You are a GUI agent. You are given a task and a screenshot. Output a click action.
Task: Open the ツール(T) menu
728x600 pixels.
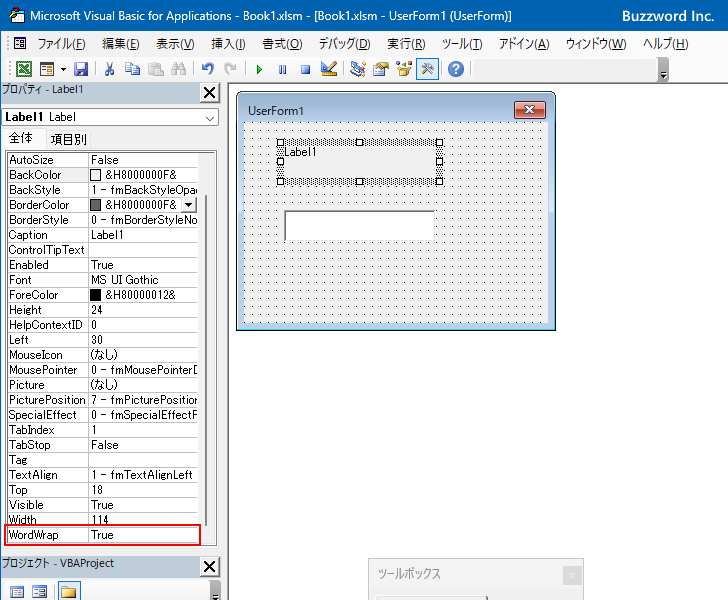point(462,44)
